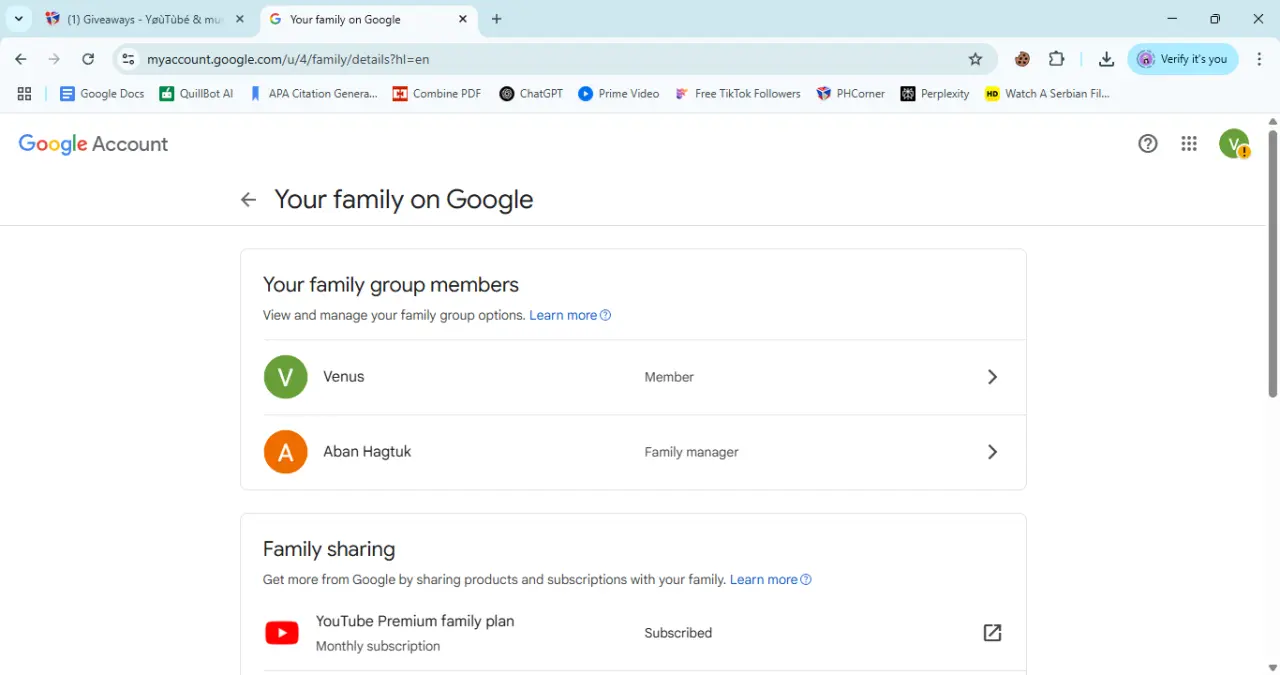Click the browser forward arrow
The width and height of the screenshot is (1280, 675).
(54, 59)
